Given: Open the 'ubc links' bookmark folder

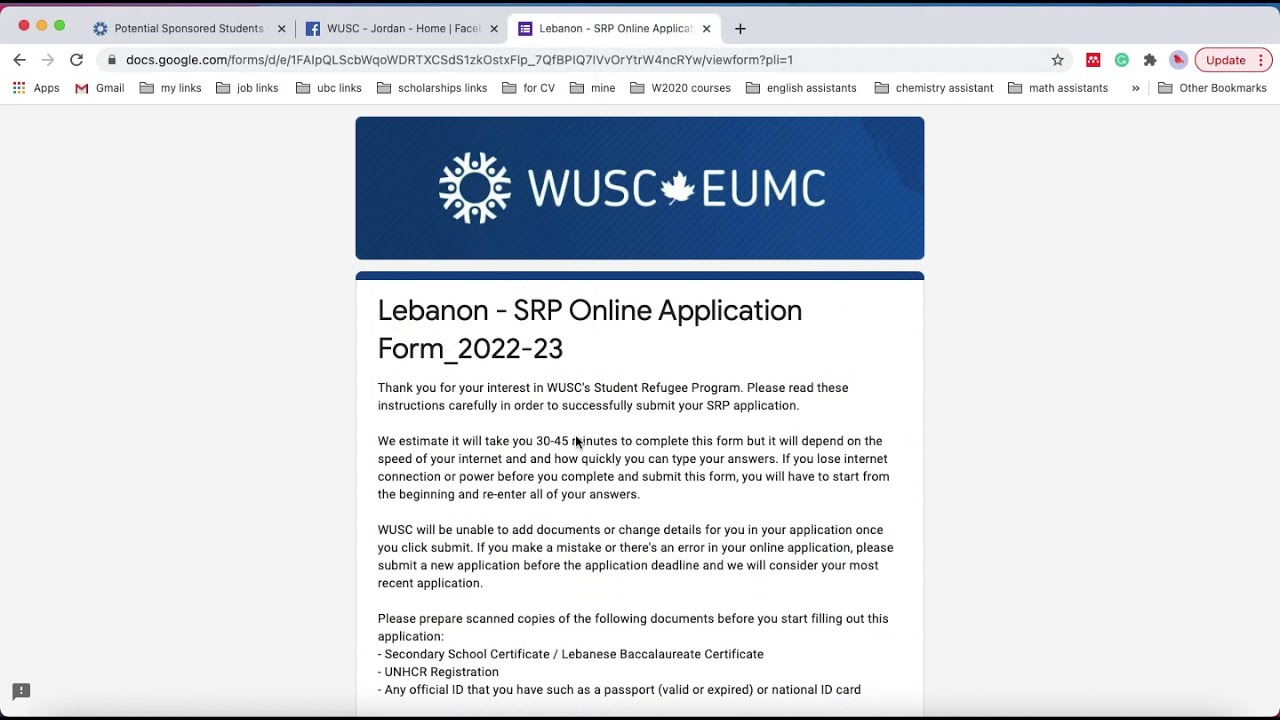Looking at the screenshot, I should 329,88.
